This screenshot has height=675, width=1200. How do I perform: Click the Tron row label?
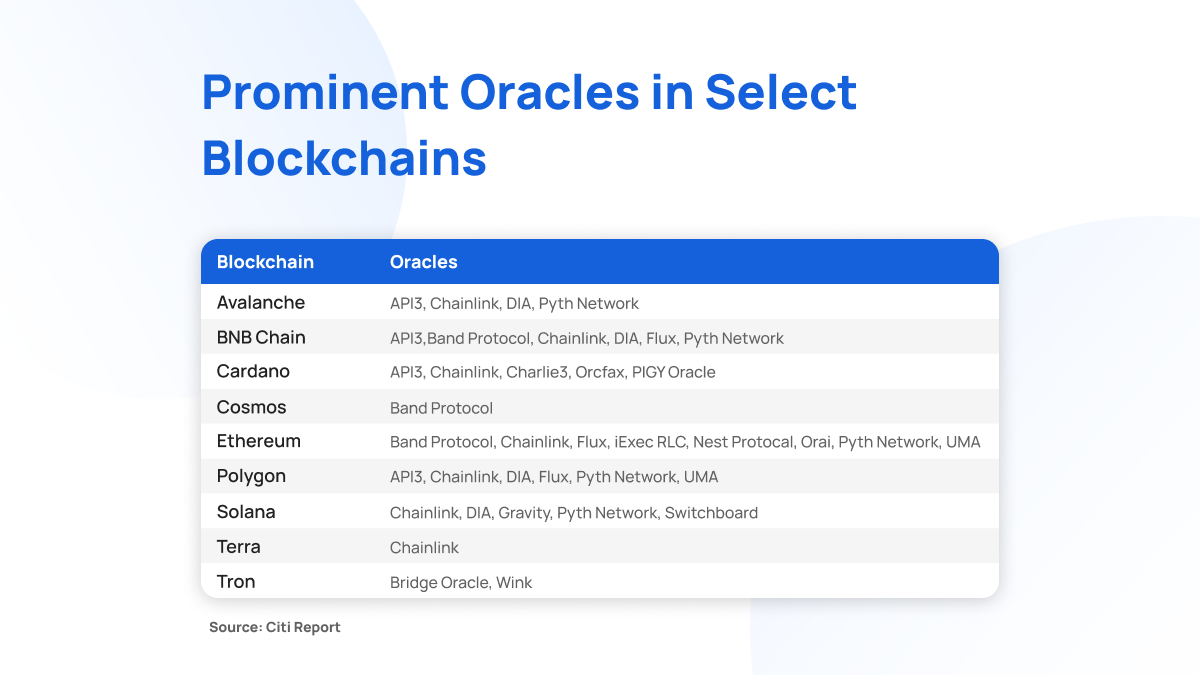236,582
